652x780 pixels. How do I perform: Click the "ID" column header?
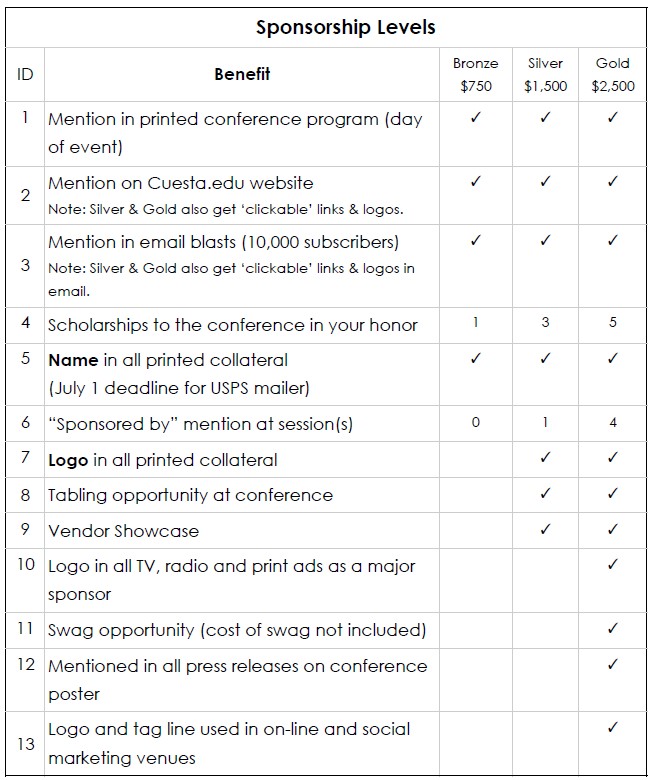pyautogui.click(x=25, y=74)
